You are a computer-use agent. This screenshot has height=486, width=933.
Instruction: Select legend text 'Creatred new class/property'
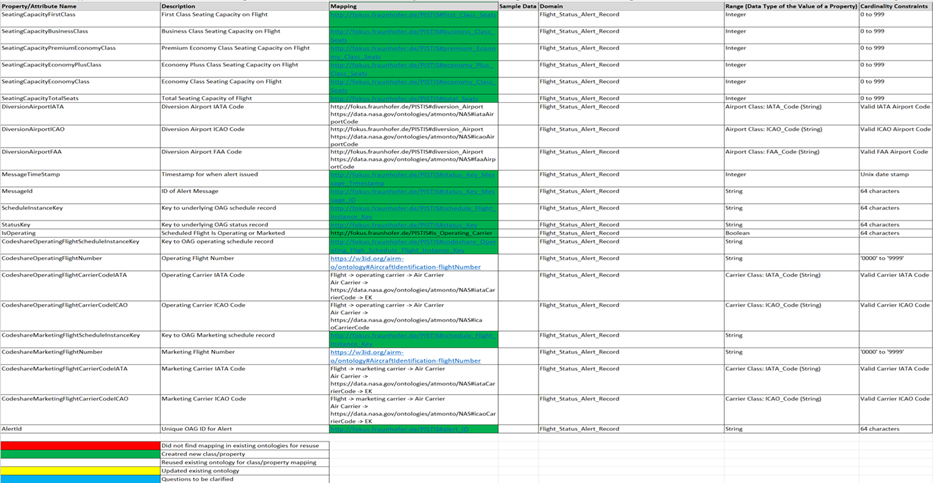[245, 454]
